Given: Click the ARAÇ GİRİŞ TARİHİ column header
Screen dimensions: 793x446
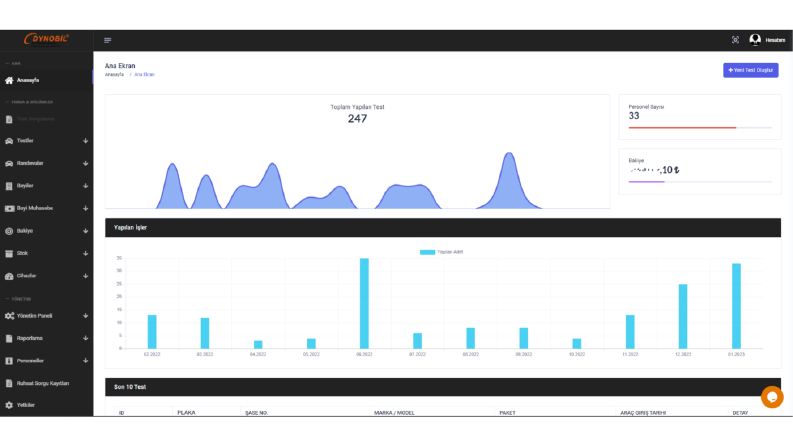Looking at the screenshot, I should click(643, 413).
